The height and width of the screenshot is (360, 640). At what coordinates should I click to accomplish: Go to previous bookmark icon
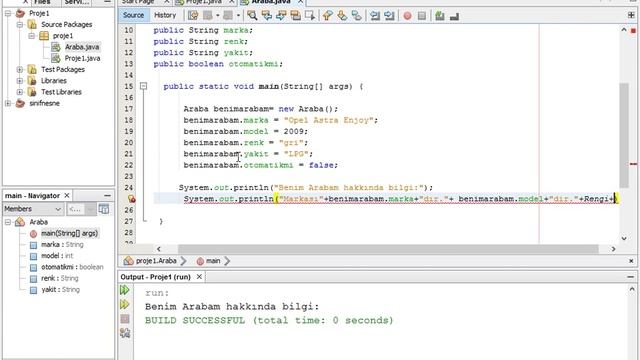327,16
